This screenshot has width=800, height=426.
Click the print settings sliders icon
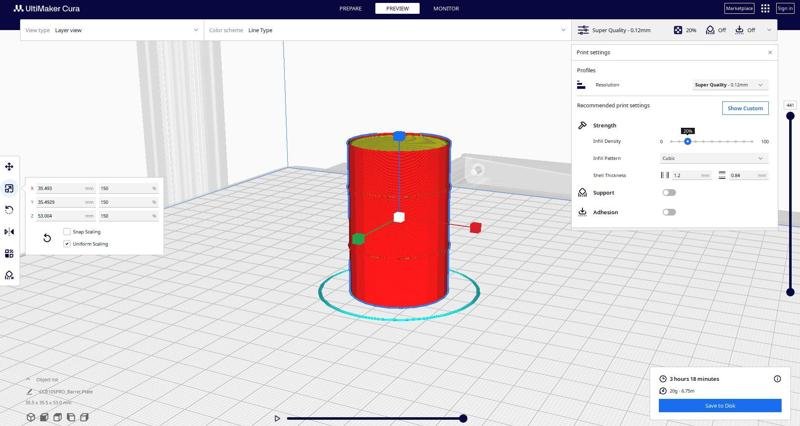point(583,30)
